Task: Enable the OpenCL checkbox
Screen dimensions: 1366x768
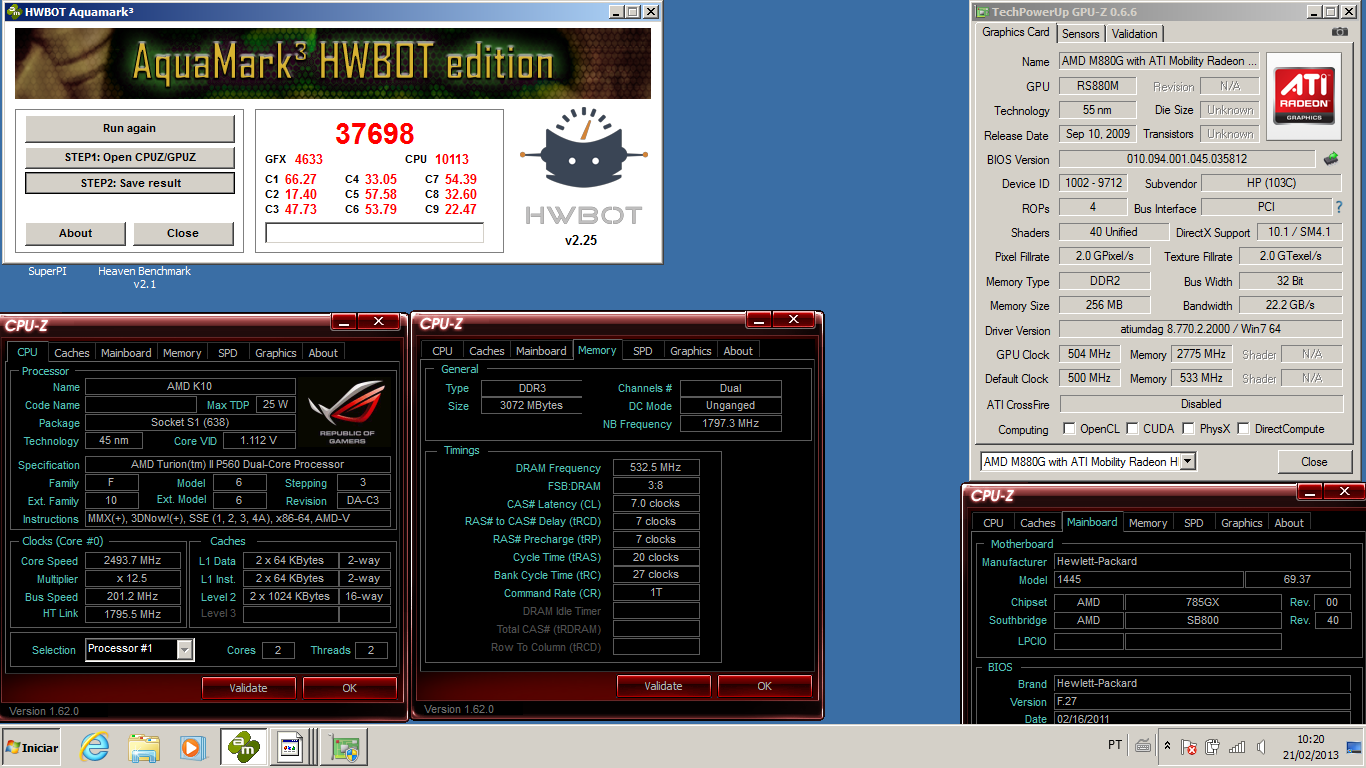Action: click(x=1070, y=428)
